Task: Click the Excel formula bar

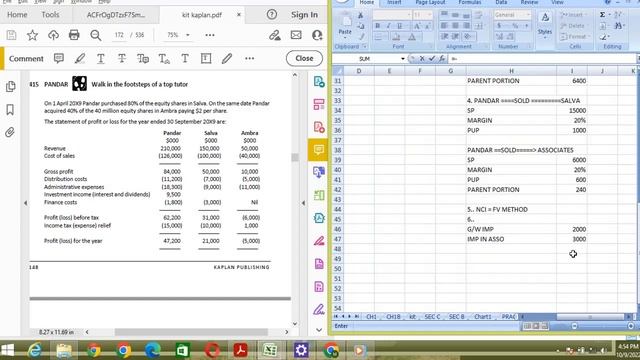Action: 542,59
